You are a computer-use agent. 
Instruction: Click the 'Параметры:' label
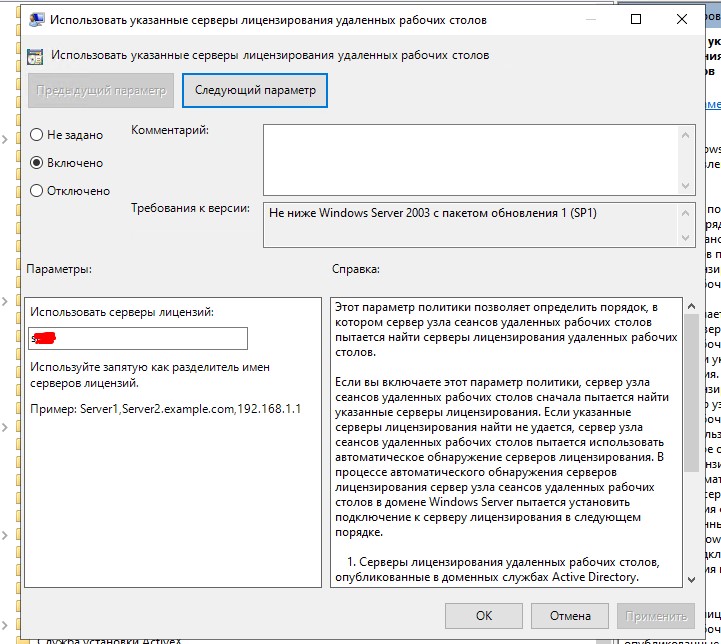tap(59, 269)
